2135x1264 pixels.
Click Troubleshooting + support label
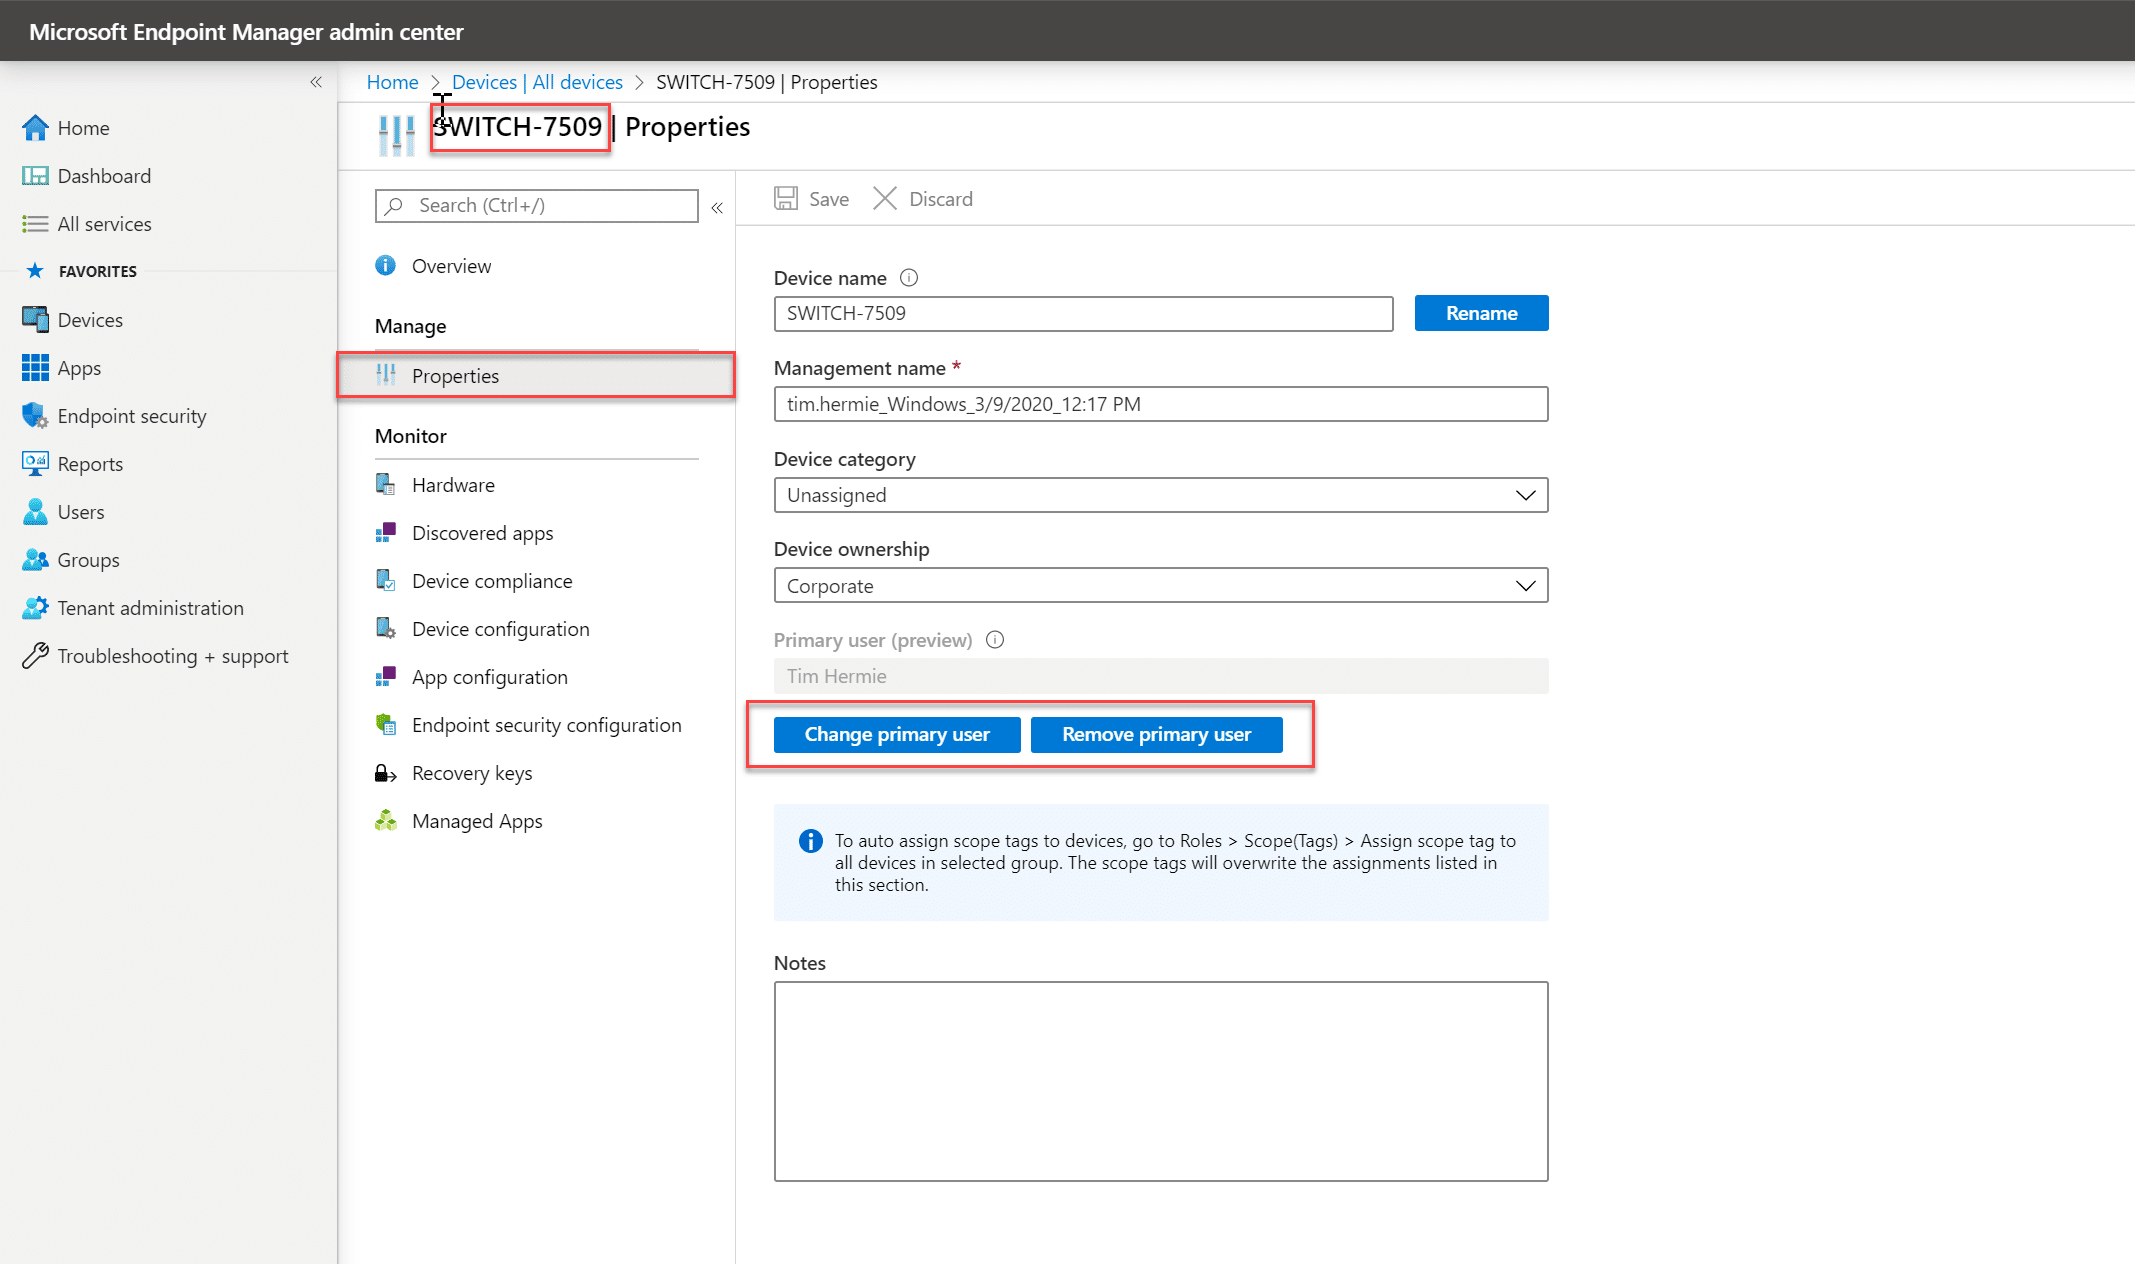coord(173,656)
